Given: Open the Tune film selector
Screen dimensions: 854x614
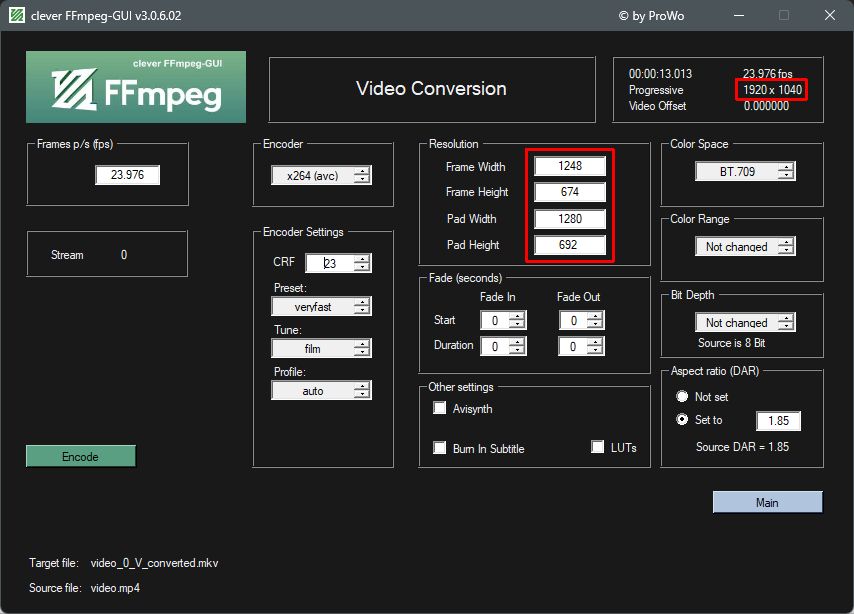Looking at the screenshot, I should [321, 349].
